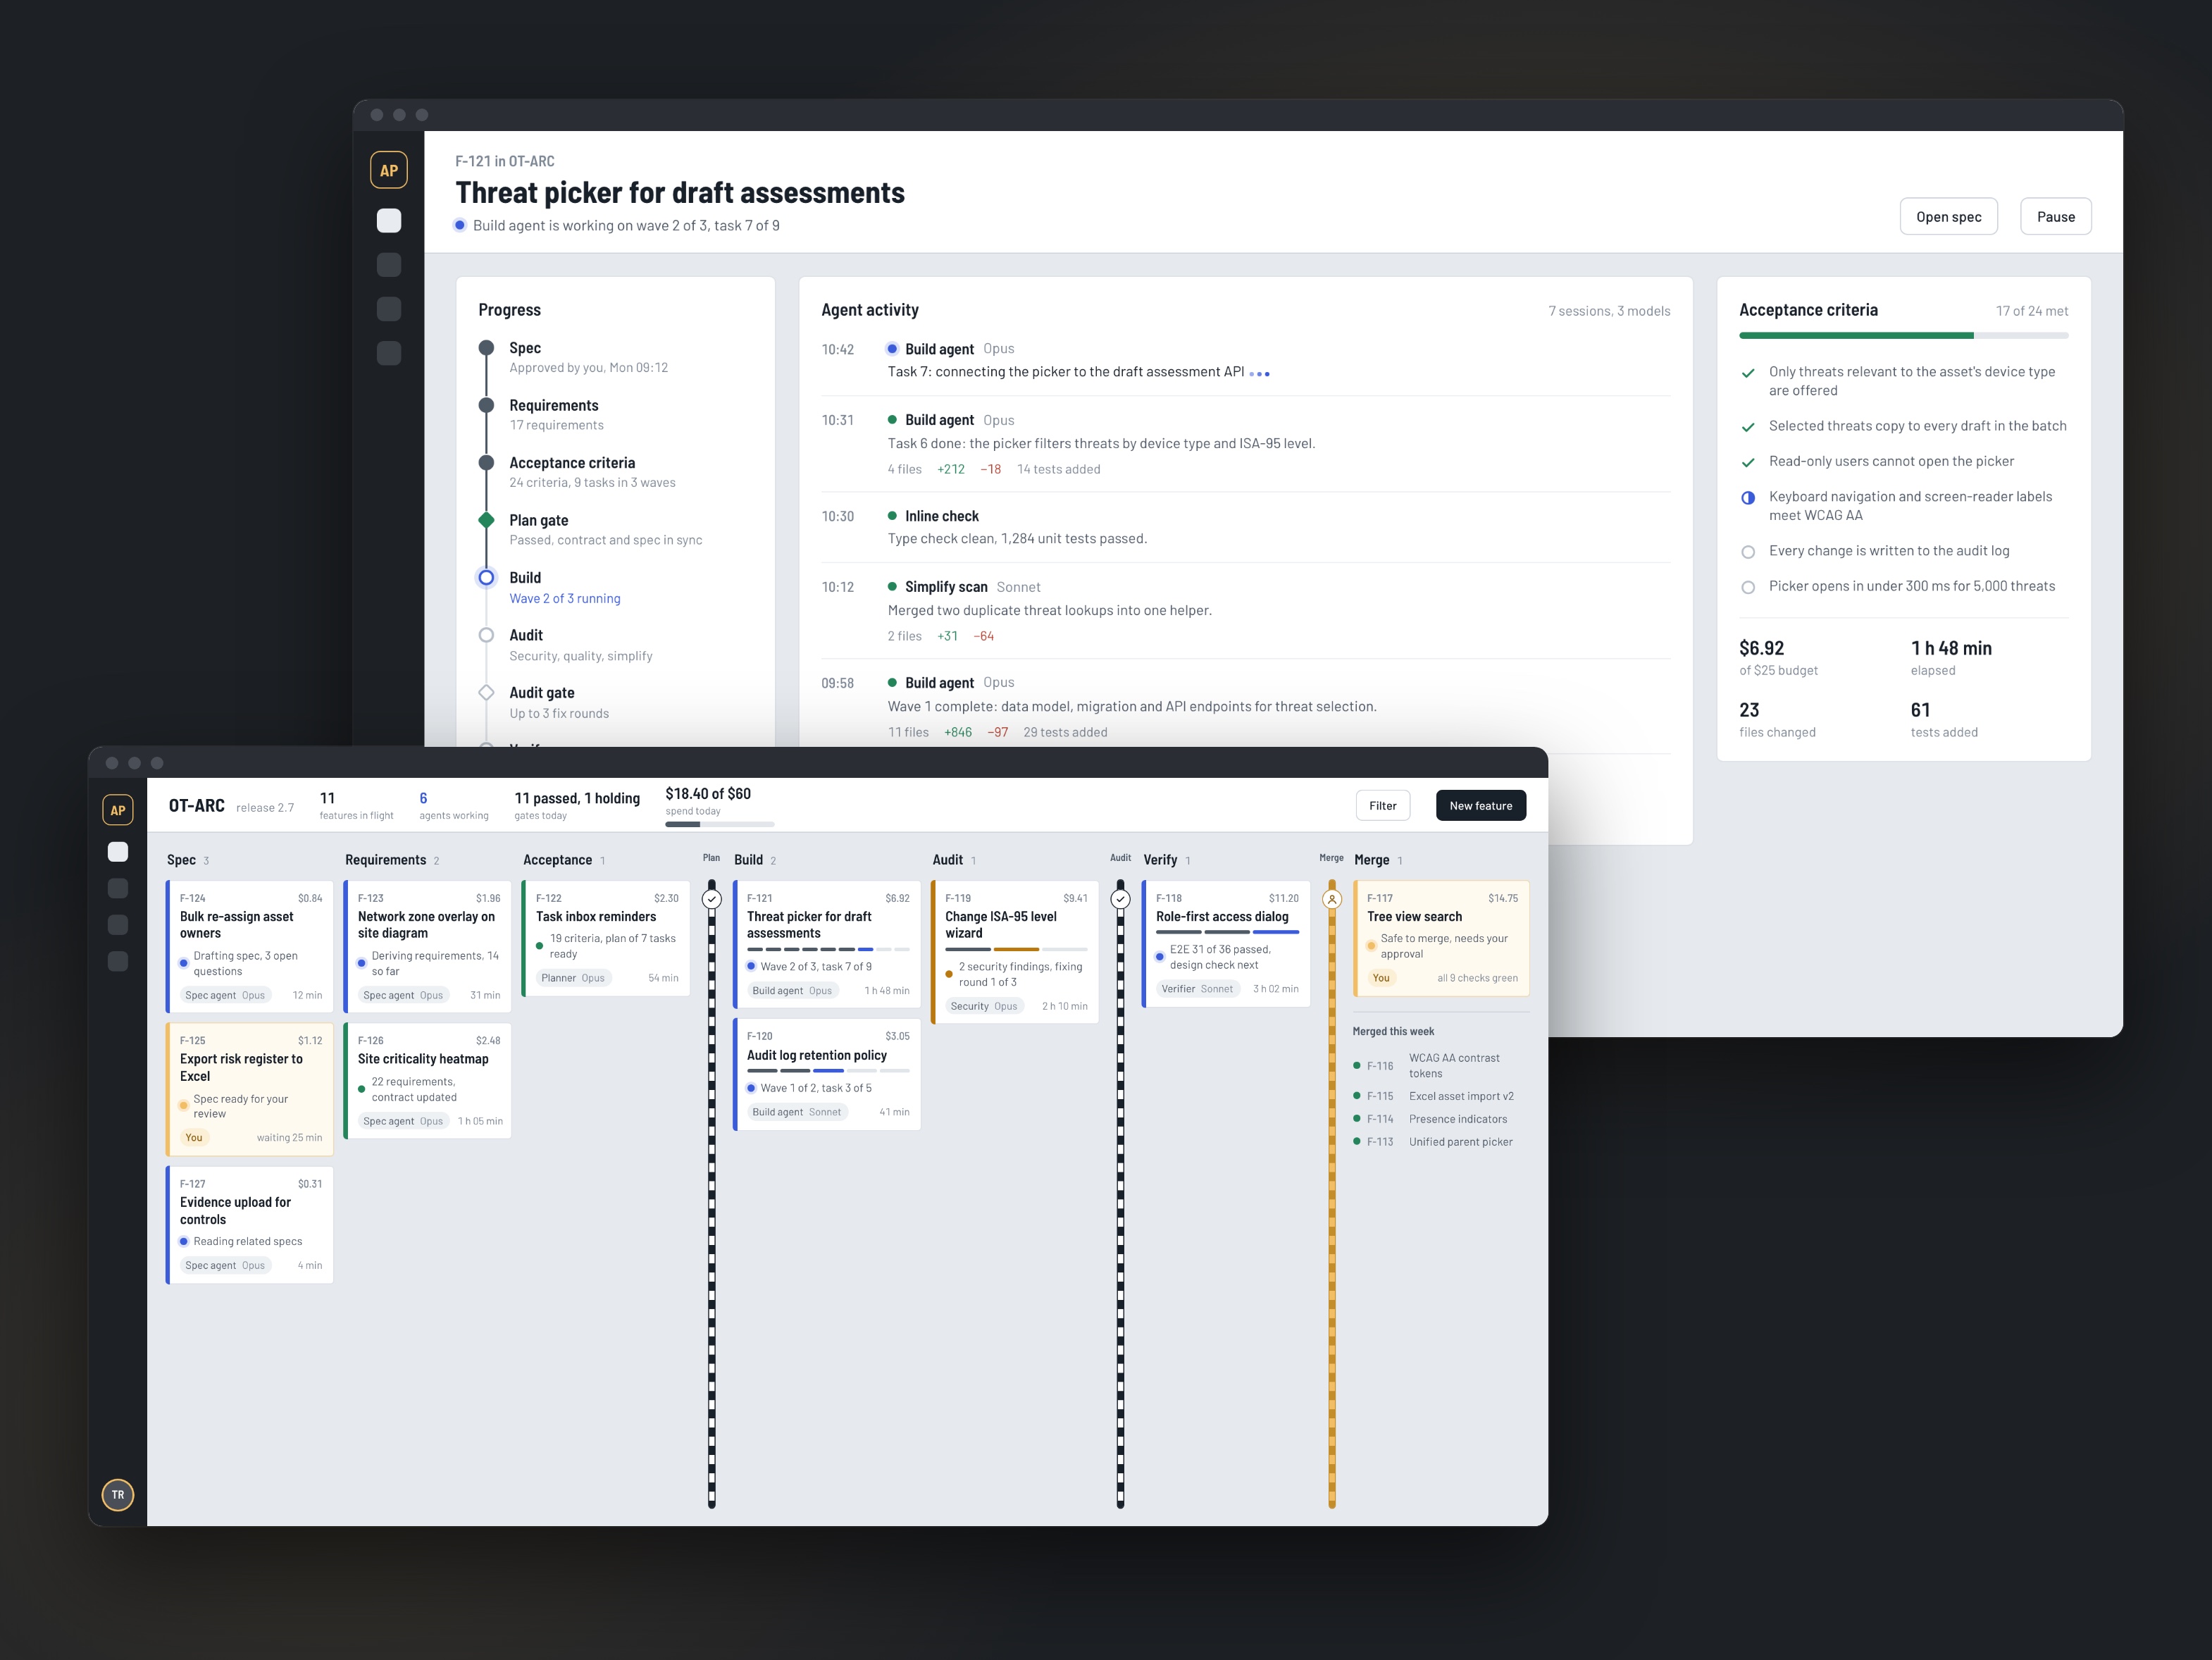Select the Audit gate diamond in Progress
This screenshot has height=1660, width=2212.
(486, 692)
